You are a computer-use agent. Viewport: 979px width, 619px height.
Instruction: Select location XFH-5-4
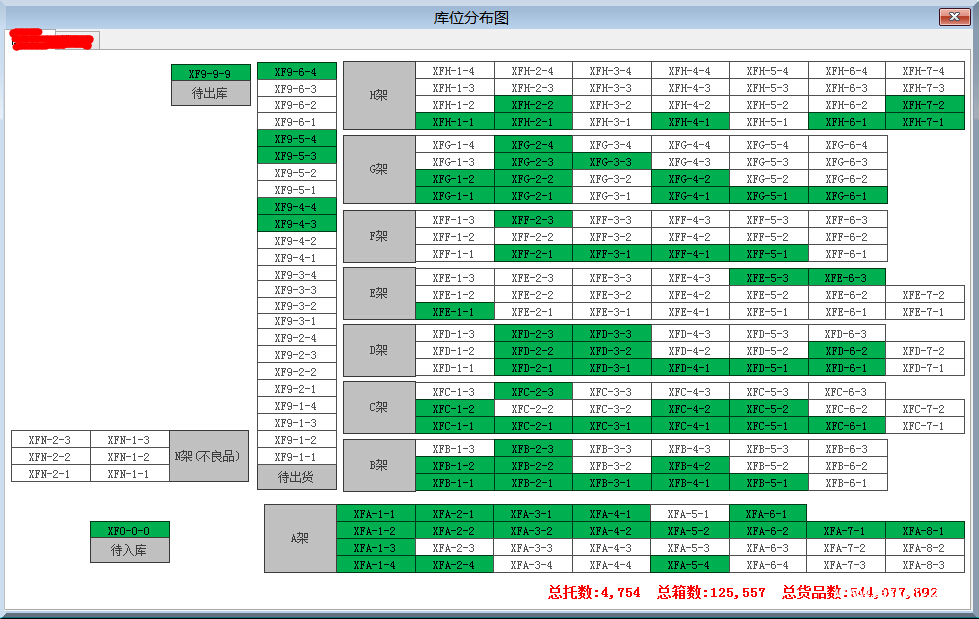769,71
